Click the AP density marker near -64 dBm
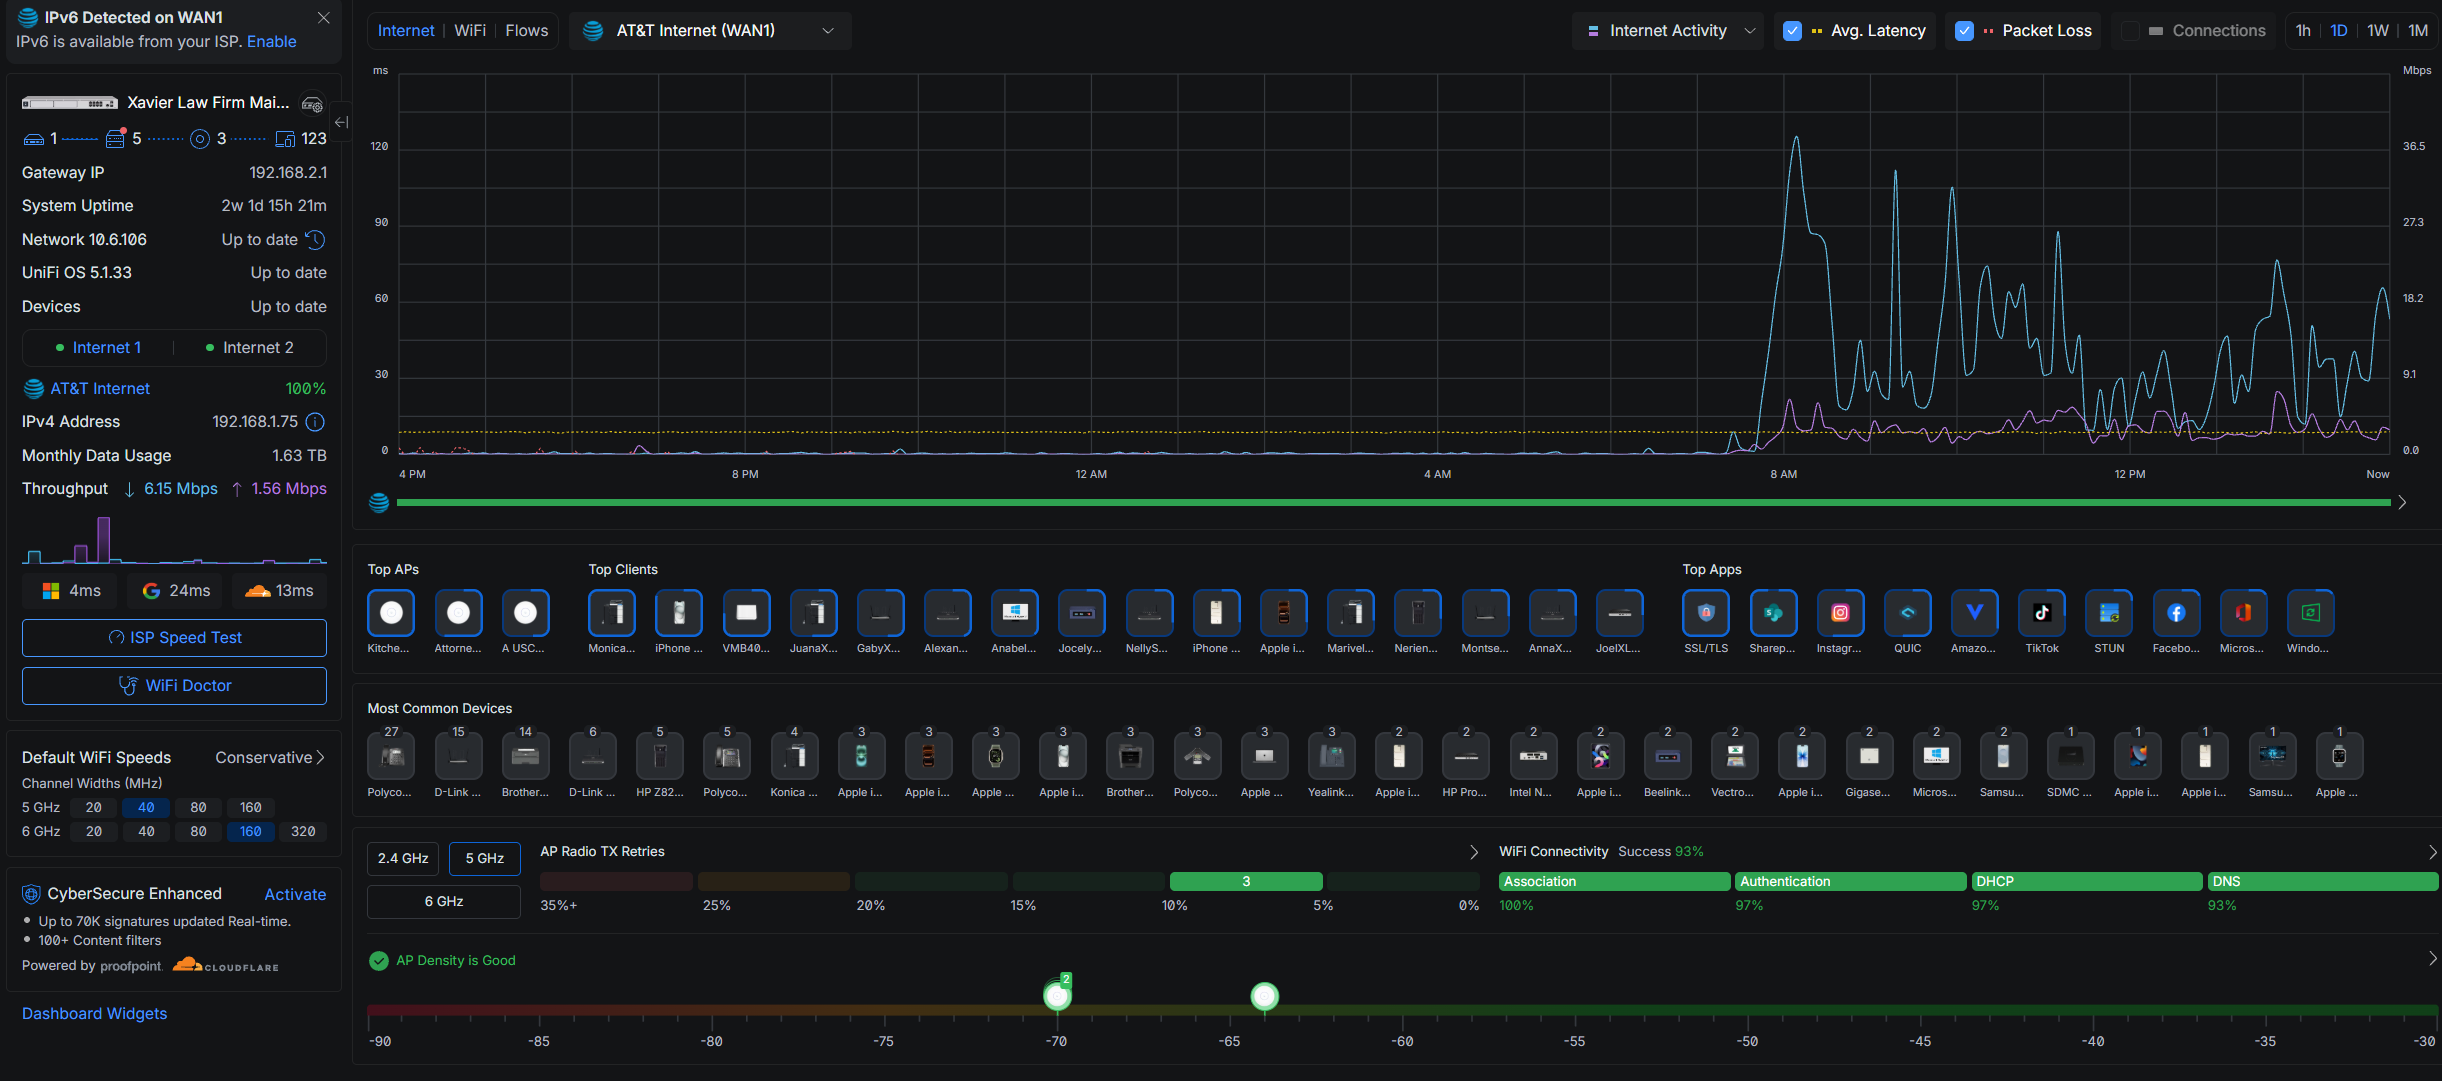This screenshot has width=2442, height=1081. (1264, 996)
